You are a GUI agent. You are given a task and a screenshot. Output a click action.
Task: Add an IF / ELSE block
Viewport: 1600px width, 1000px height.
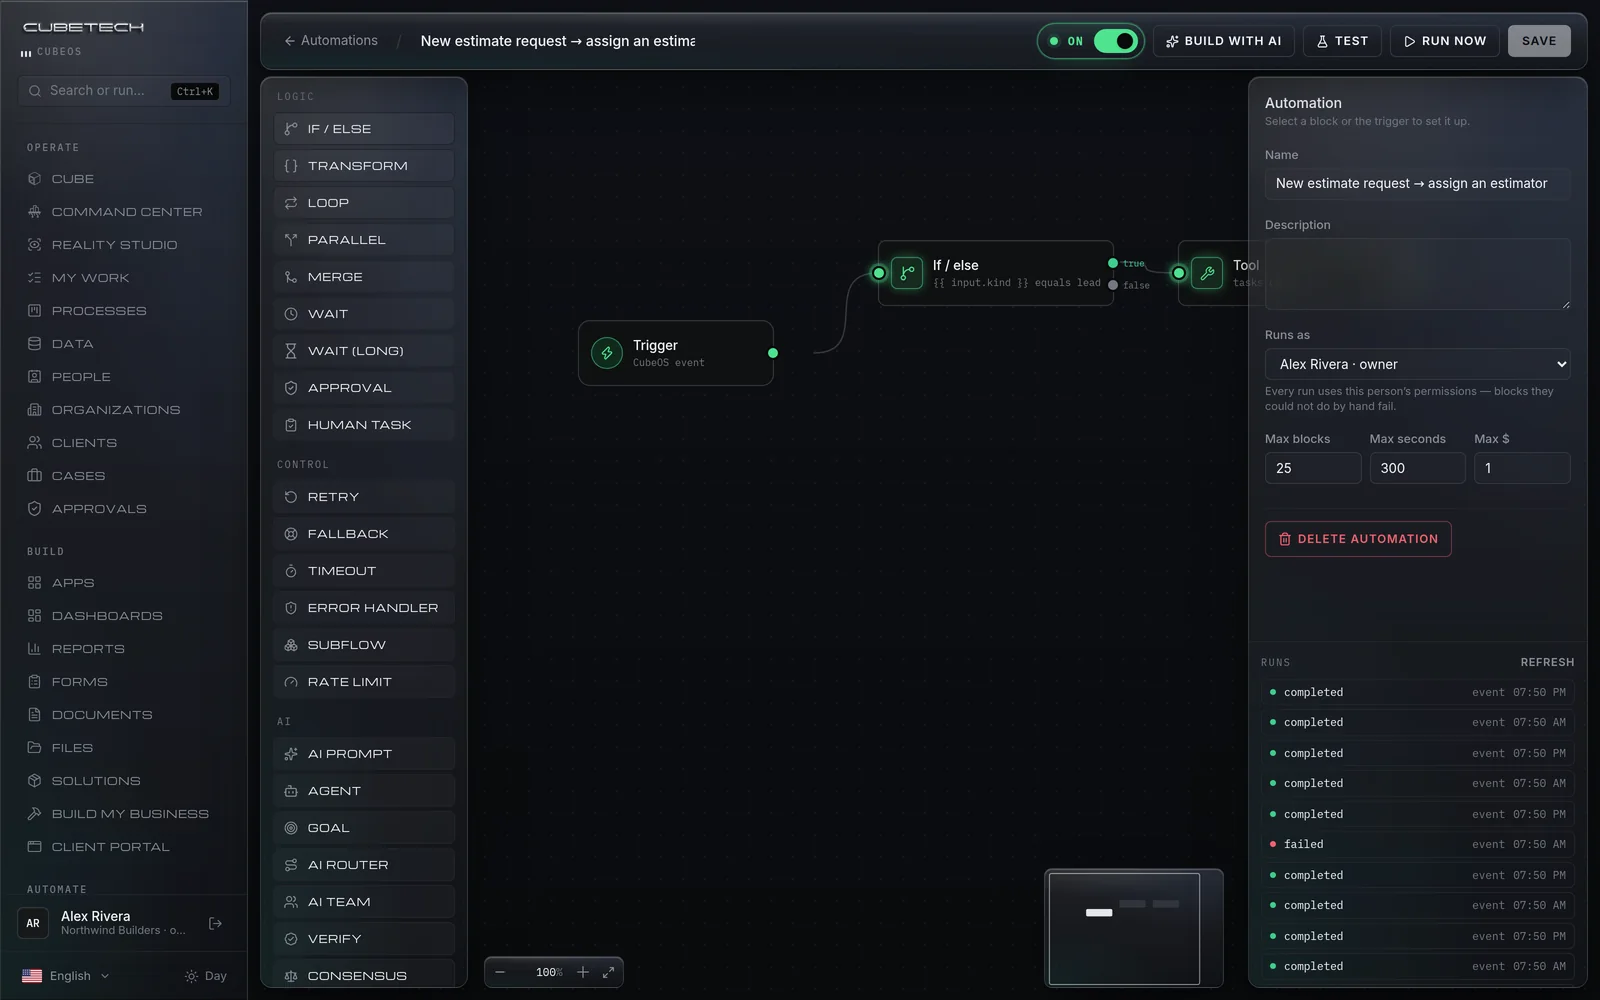tap(364, 129)
